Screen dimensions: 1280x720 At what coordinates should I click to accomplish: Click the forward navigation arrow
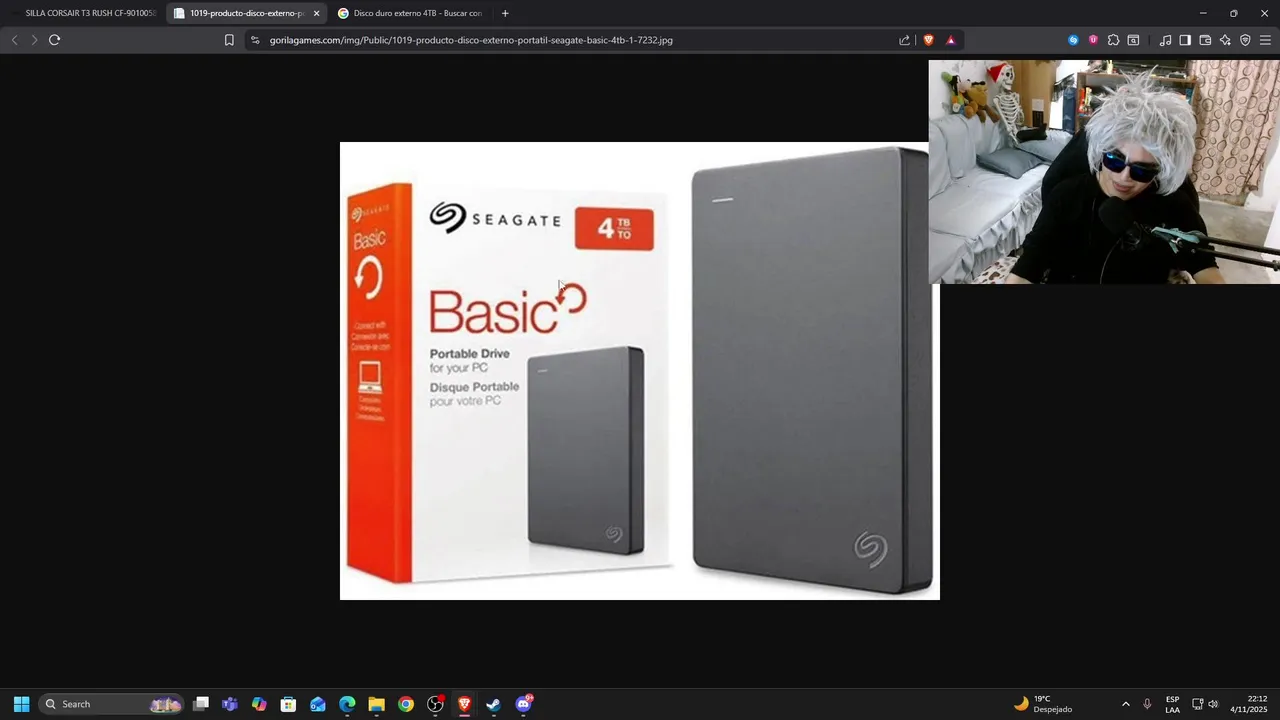point(34,40)
